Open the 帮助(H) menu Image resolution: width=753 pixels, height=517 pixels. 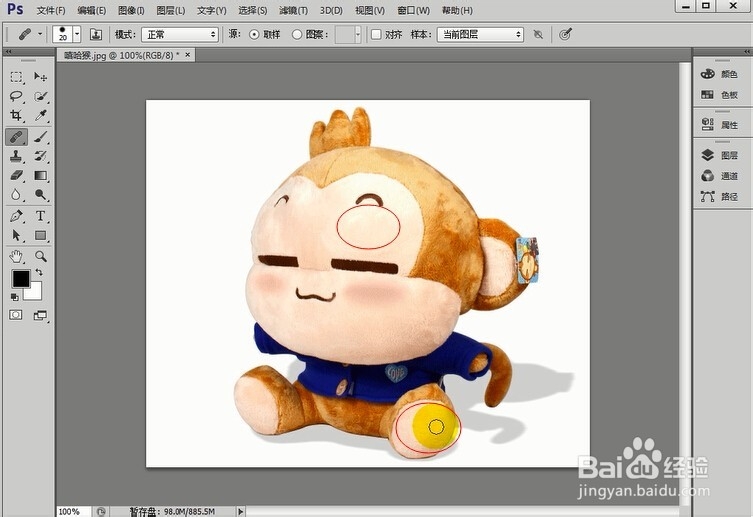click(x=457, y=10)
